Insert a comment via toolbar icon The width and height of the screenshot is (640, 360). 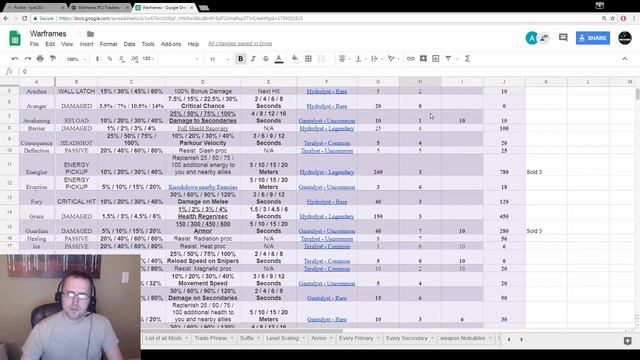pos(423,59)
